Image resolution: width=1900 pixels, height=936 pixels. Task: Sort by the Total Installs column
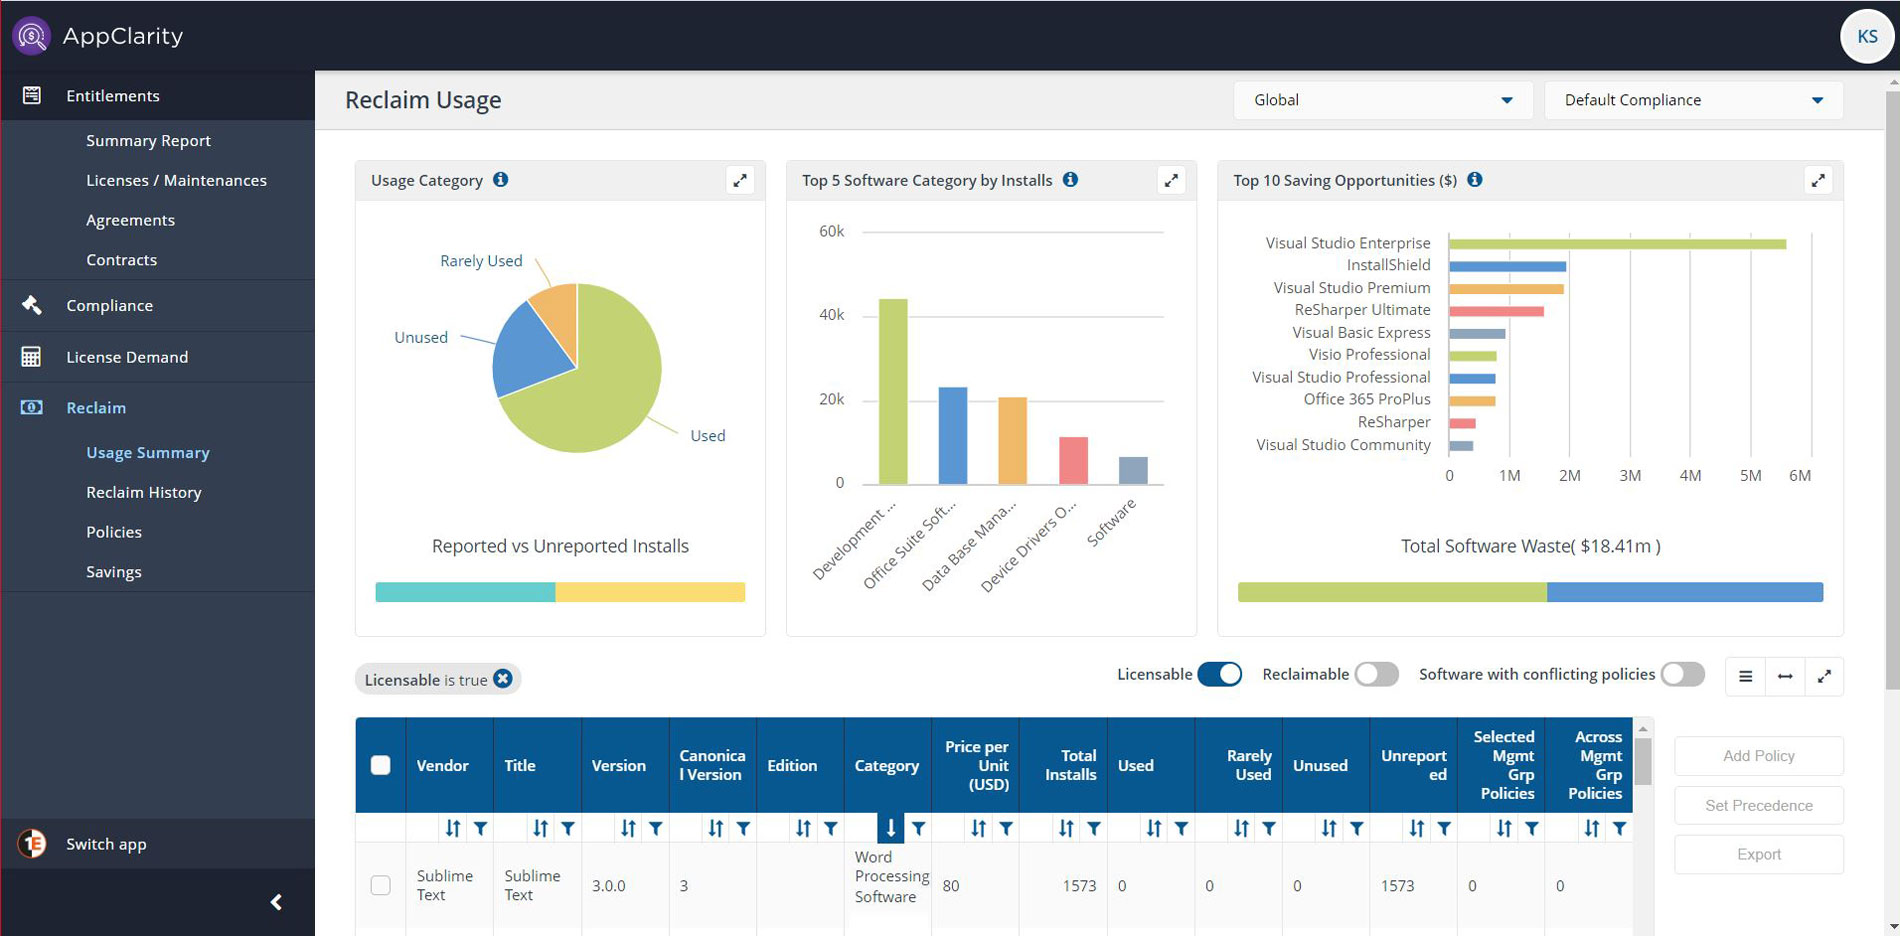(x=1066, y=828)
